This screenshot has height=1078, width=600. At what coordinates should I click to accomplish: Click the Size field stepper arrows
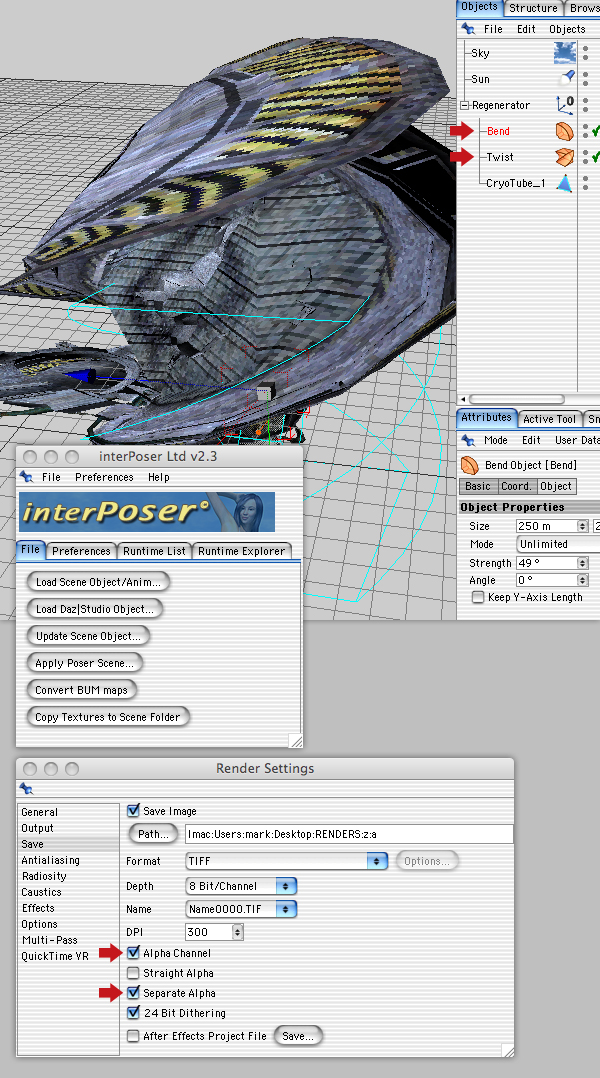(583, 526)
